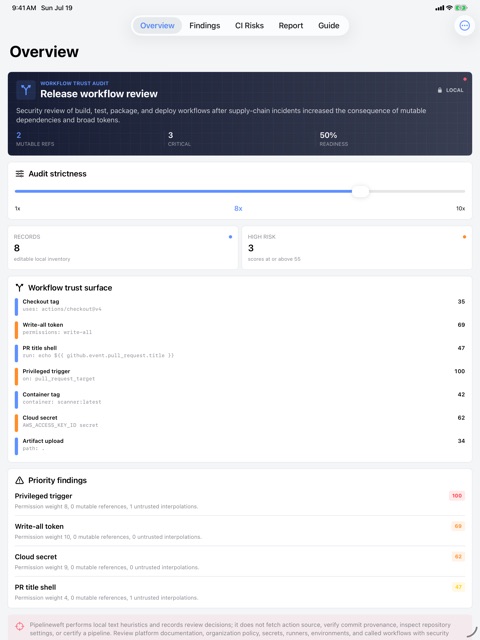Tap score 100 in trust surface list
This screenshot has width=480, height=640.
[x=460, y=371]
